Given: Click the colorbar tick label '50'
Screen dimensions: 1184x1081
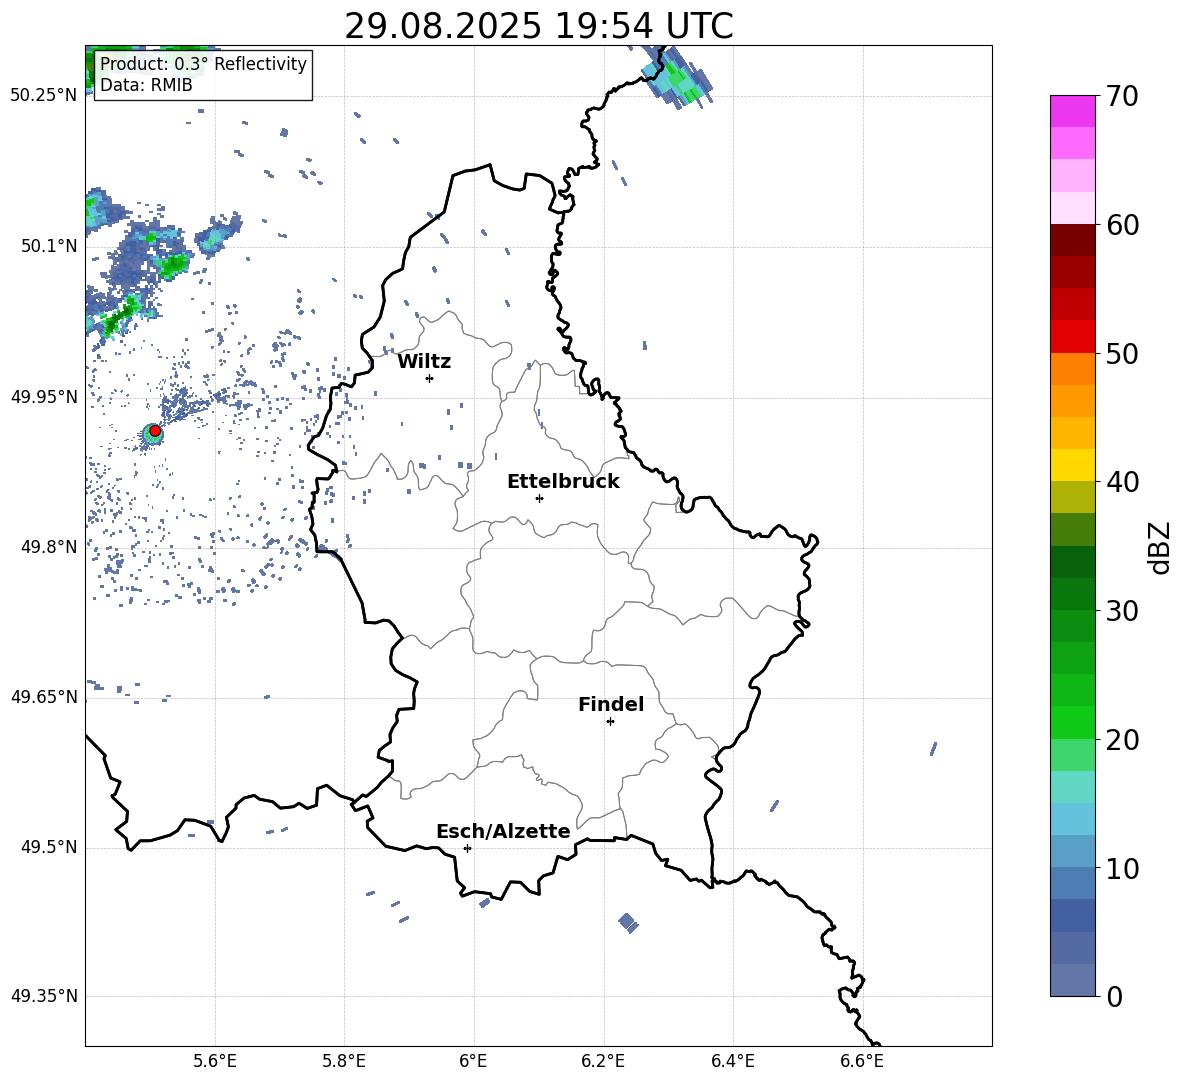Looking at the screenshot, I should pos(1122,354).
